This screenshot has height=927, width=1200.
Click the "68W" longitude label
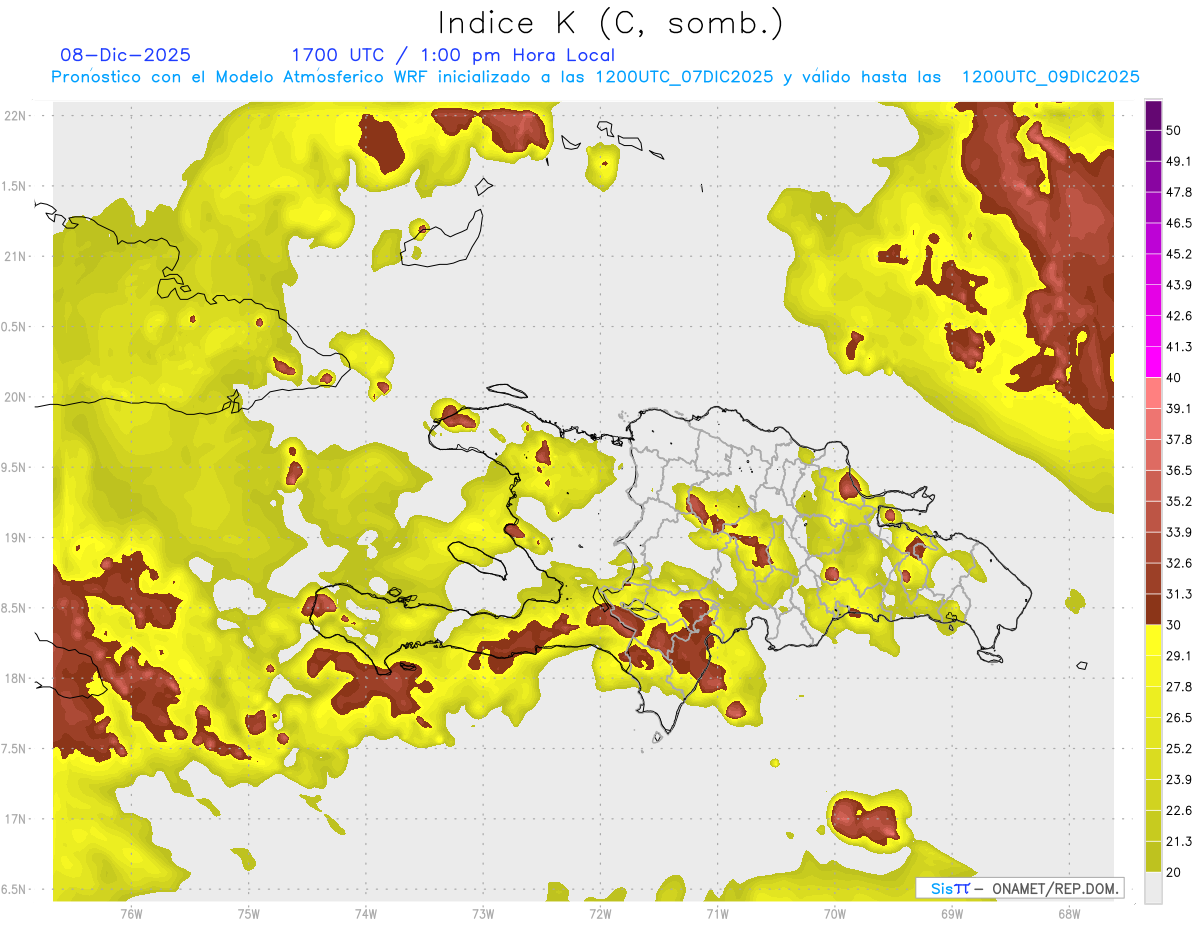coord(1069,913)
